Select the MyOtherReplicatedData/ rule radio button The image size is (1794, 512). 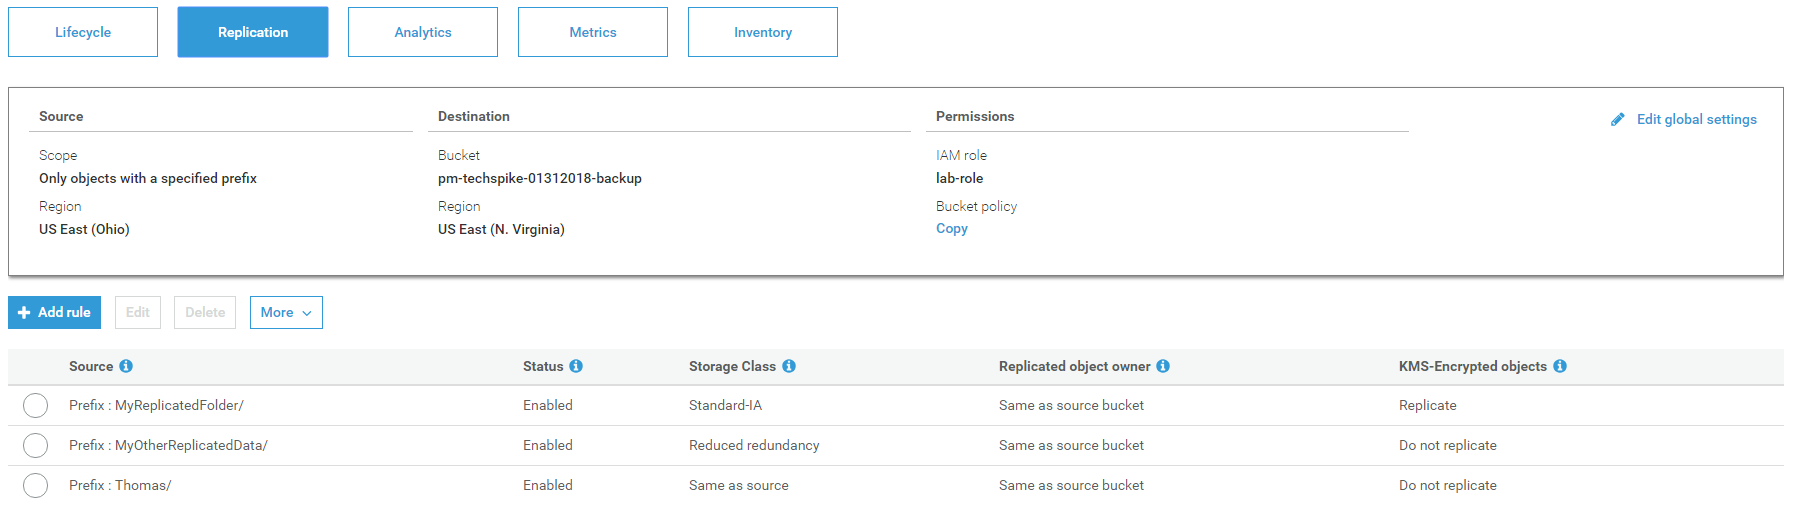click(x=35, y=445)
